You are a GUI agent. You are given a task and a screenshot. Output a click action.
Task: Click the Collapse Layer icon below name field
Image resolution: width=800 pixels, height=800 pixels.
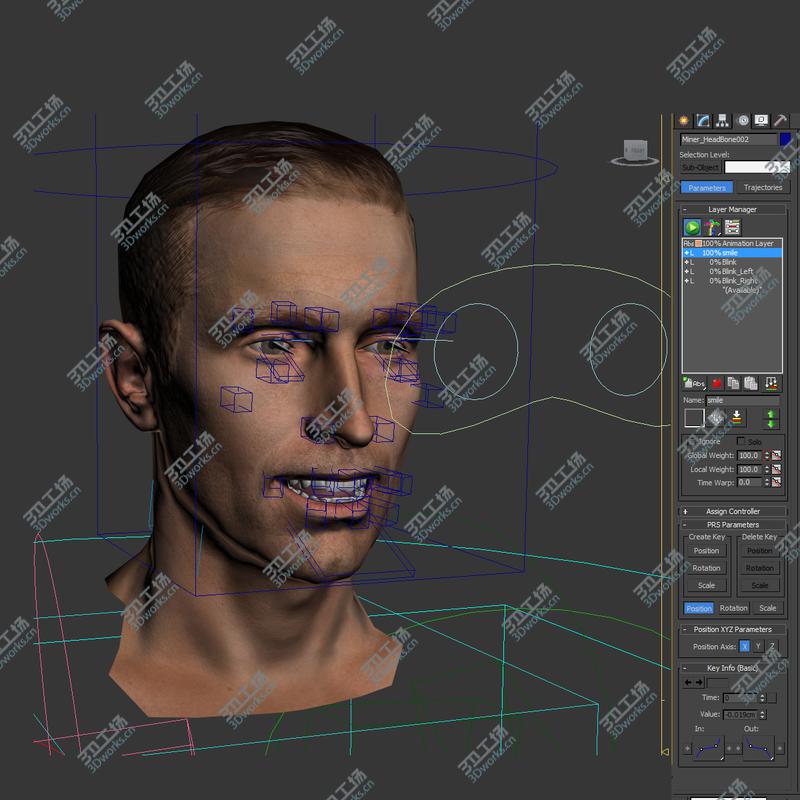coord(737,418)
